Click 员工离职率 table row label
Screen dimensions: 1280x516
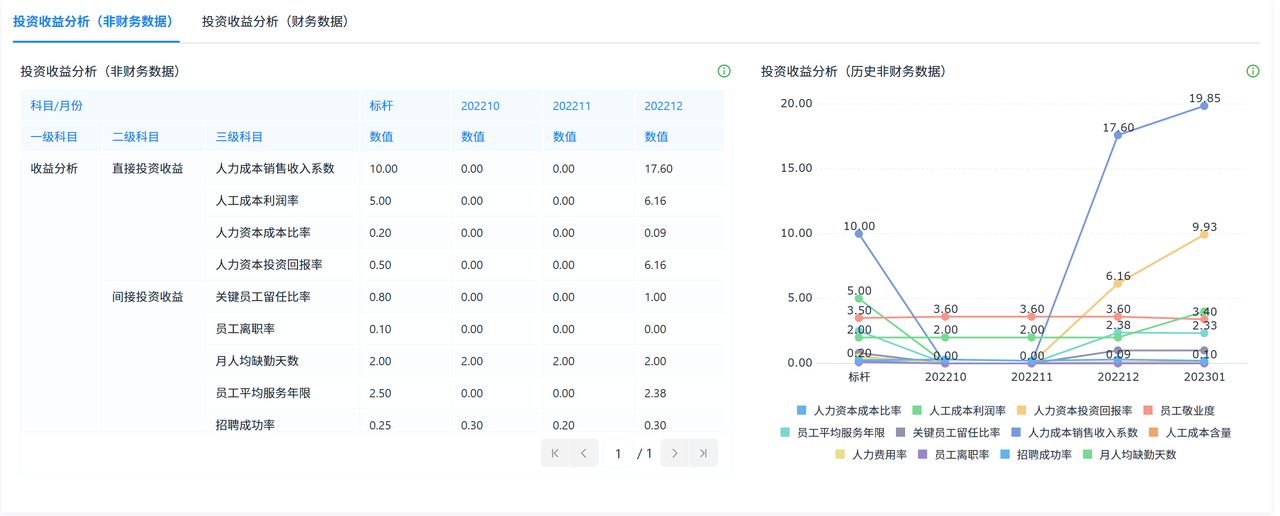[x=245, y=329]
